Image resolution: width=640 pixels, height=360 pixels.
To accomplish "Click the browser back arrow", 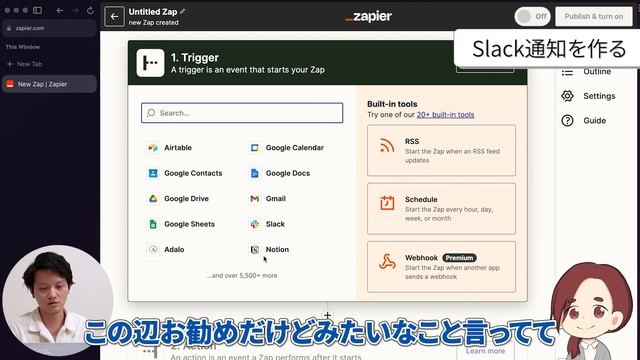I will click(60, 11).
